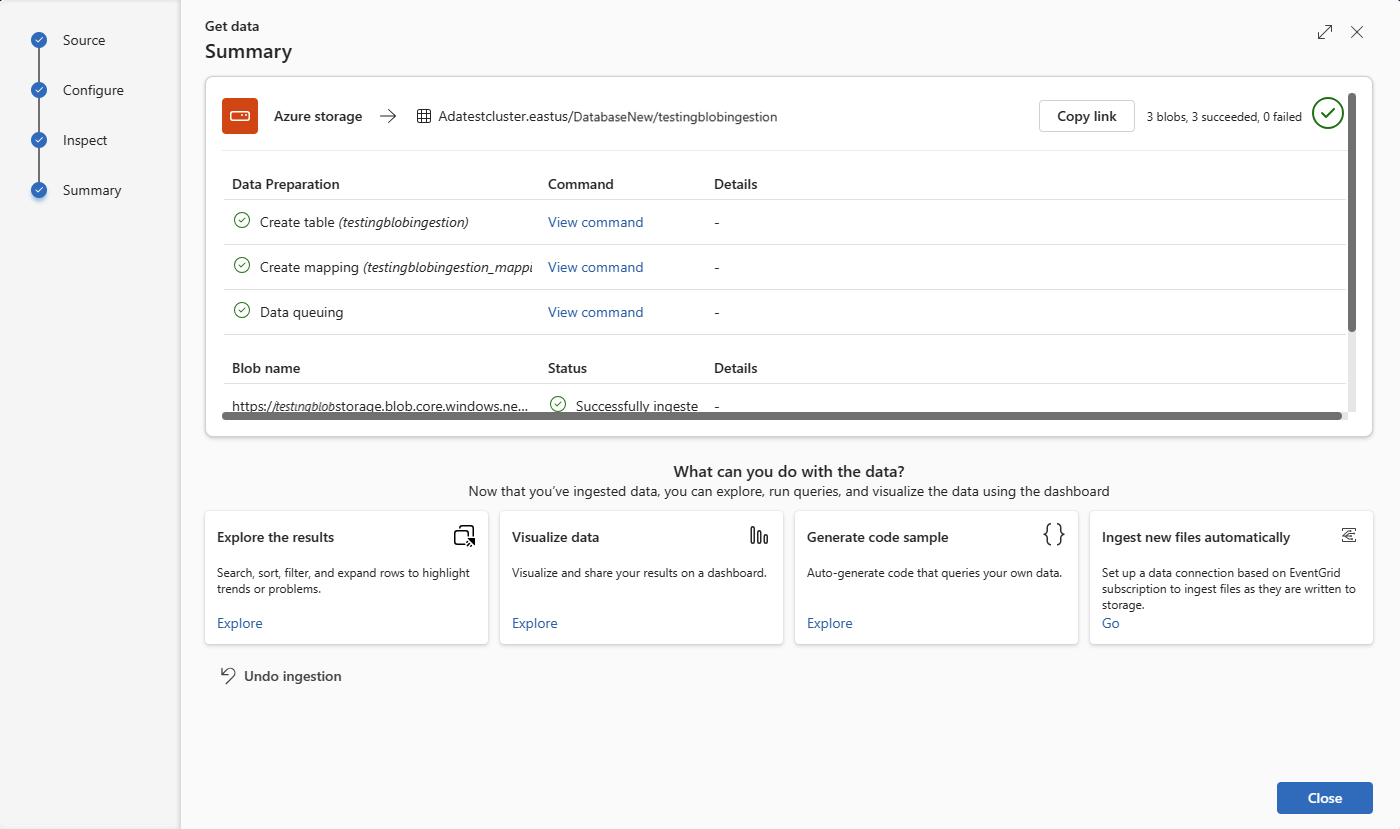Expand the Get data dialog to full screen
Image resolution: width=1400 pixels, height=829 pixels.
[1325, 32]
